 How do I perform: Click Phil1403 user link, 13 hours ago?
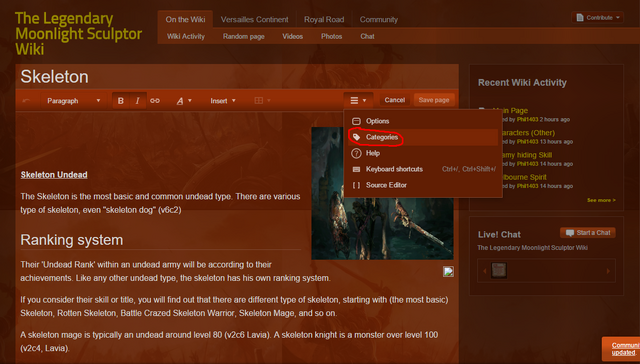(527, 142)
